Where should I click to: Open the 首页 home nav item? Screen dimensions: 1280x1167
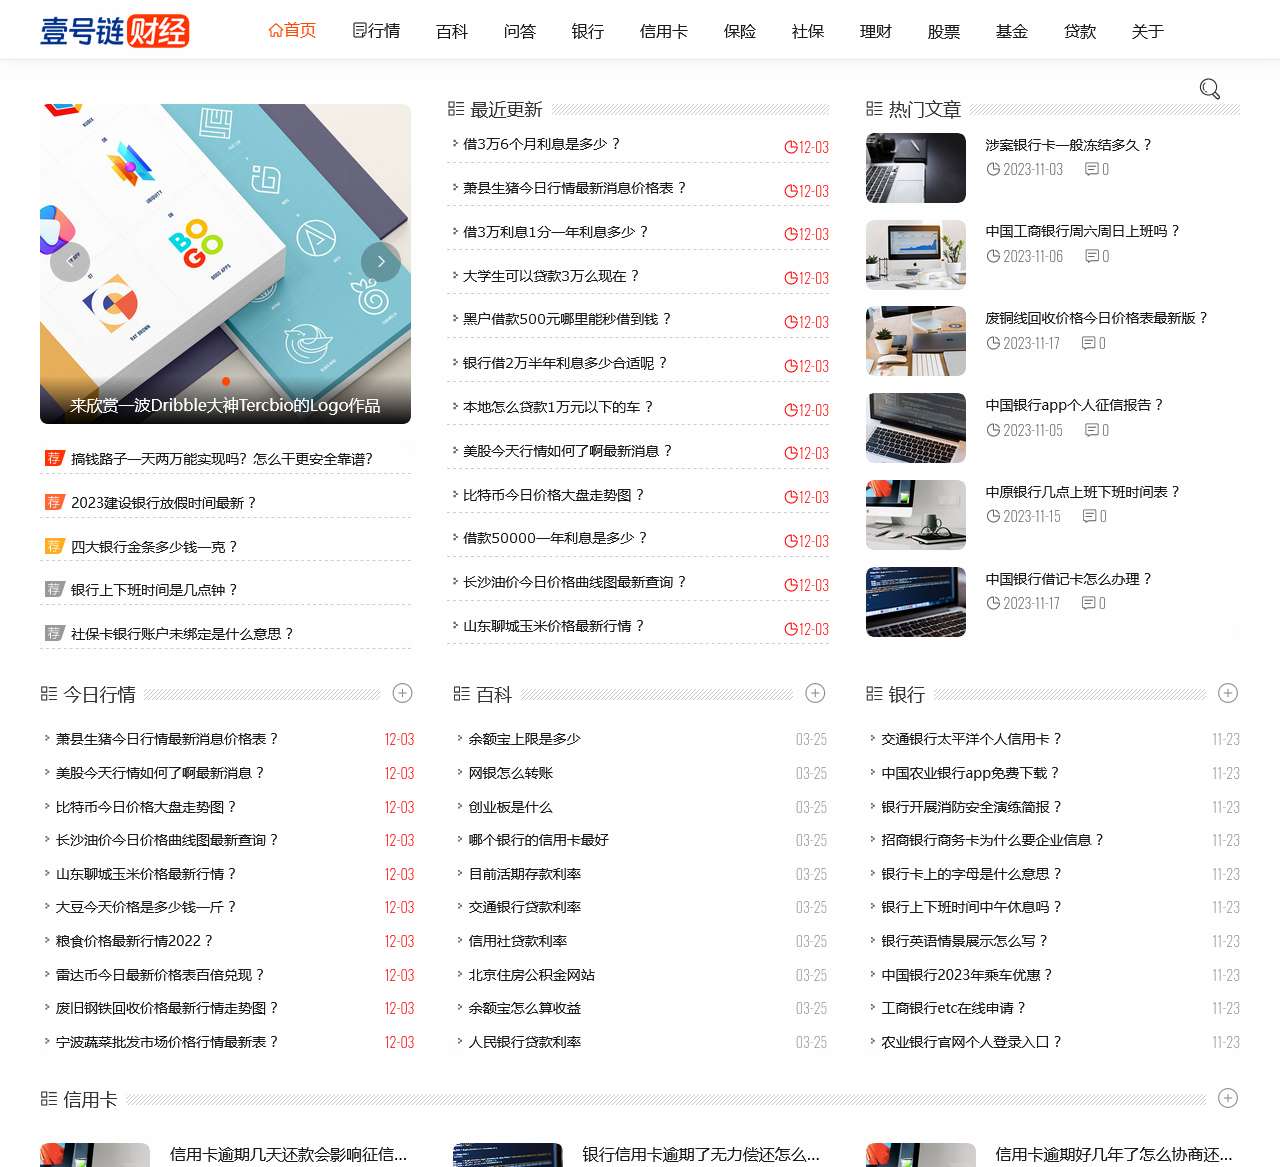292,31
